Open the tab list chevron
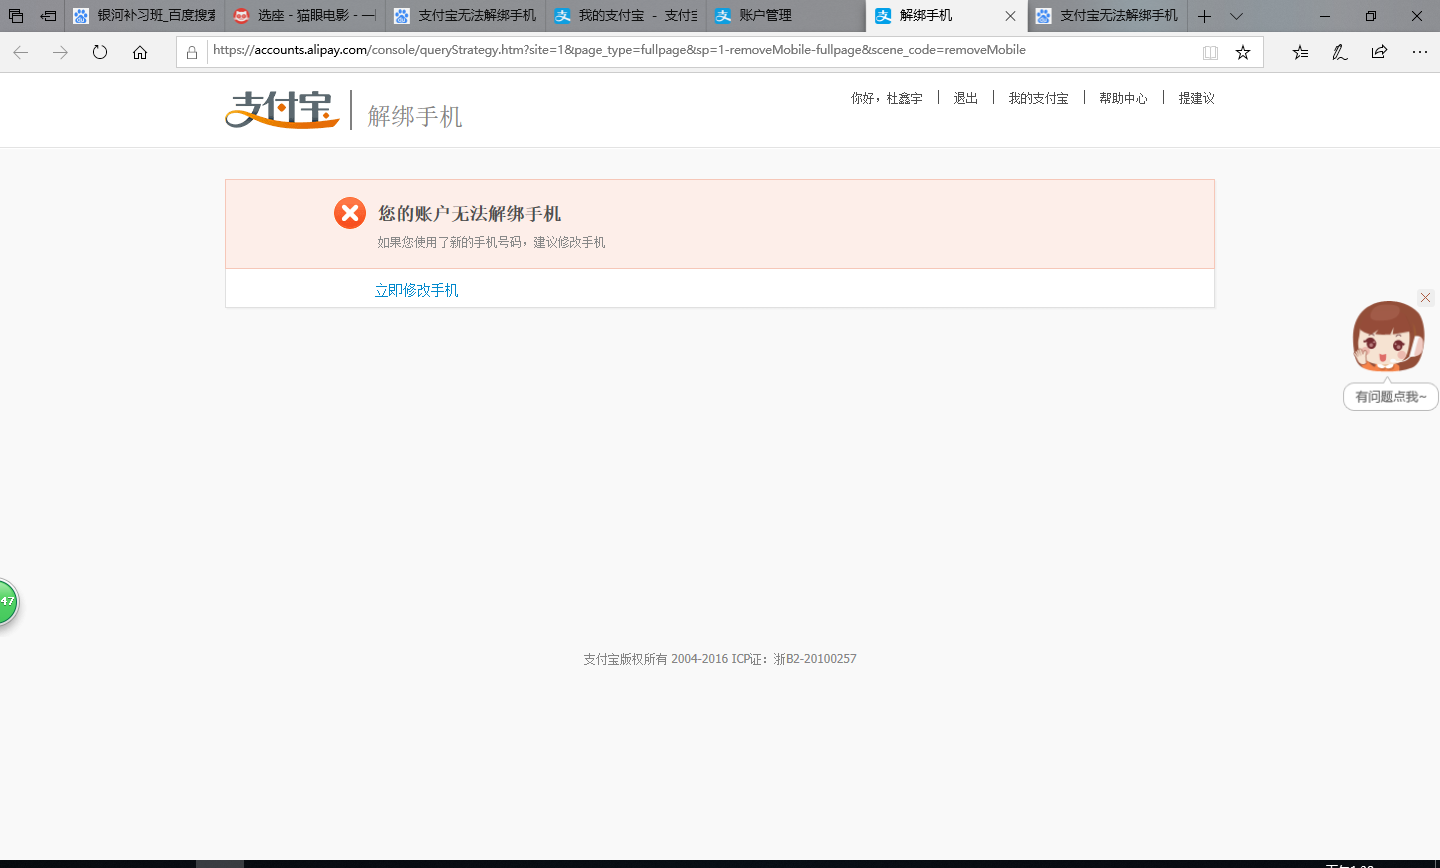The height and width of the screenshot is (868, 1440). [x=1237, y=16]
